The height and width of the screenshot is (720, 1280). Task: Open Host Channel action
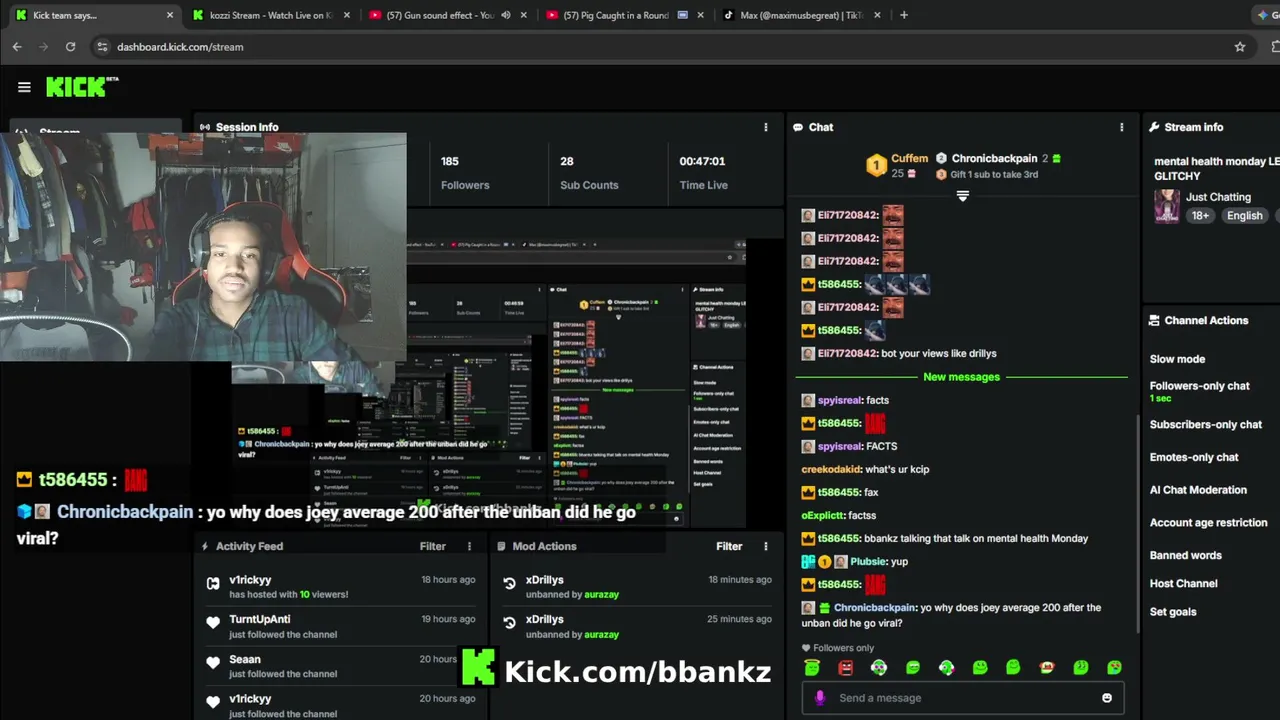click(1183, 583)
